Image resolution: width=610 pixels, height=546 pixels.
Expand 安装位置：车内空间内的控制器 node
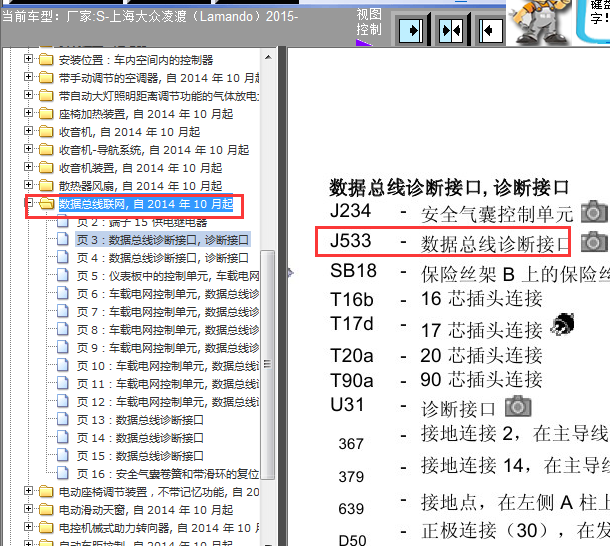28,59
